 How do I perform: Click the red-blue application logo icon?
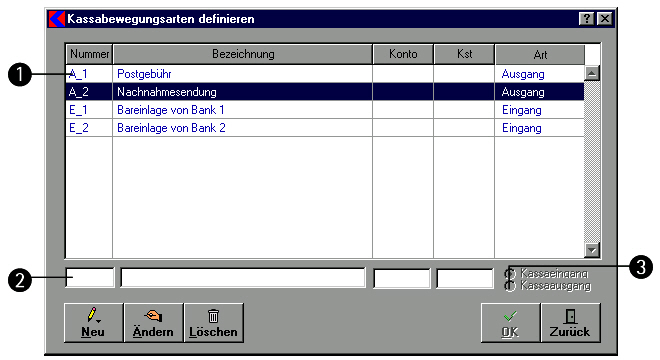(x=57, y=19)
